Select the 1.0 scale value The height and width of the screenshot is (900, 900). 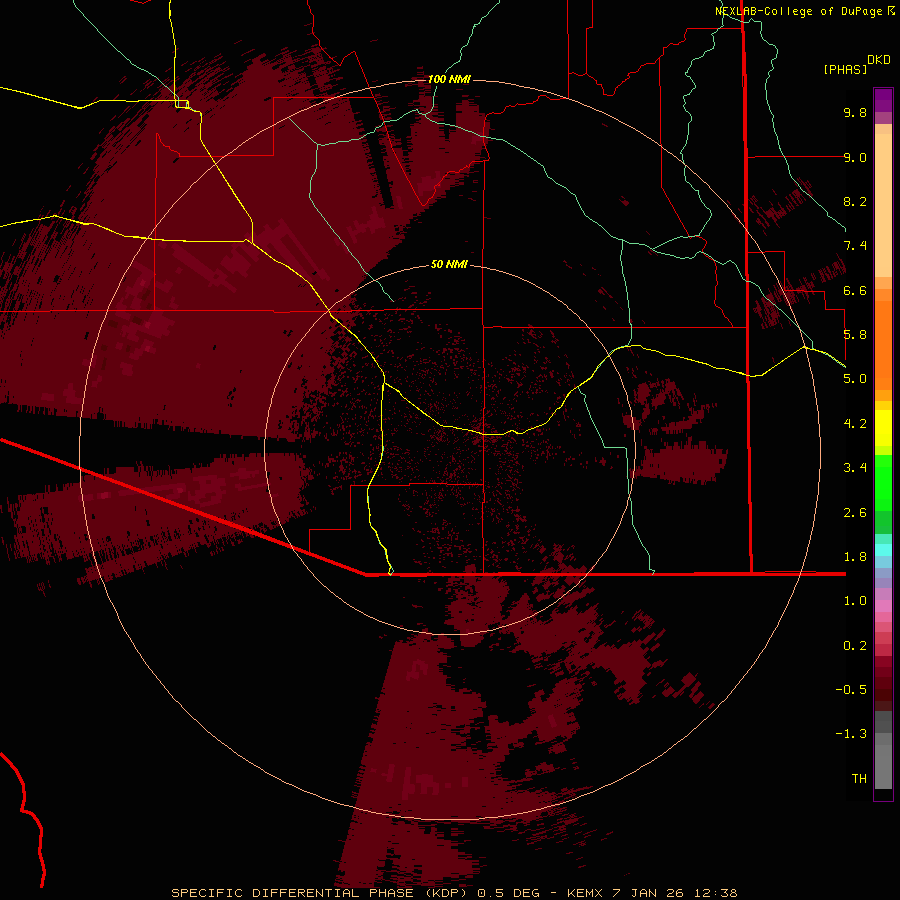pyautogui.click(x=855, y=601)
